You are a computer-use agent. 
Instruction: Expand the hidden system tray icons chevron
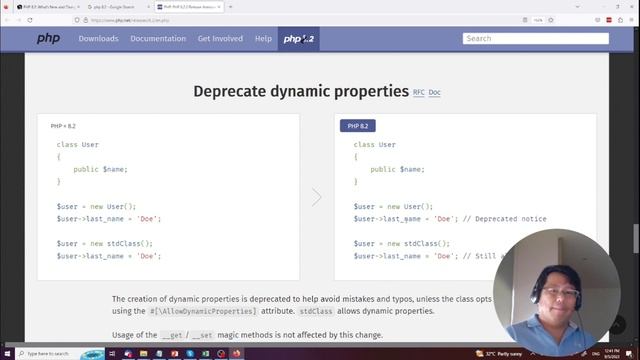coord(533,353)
